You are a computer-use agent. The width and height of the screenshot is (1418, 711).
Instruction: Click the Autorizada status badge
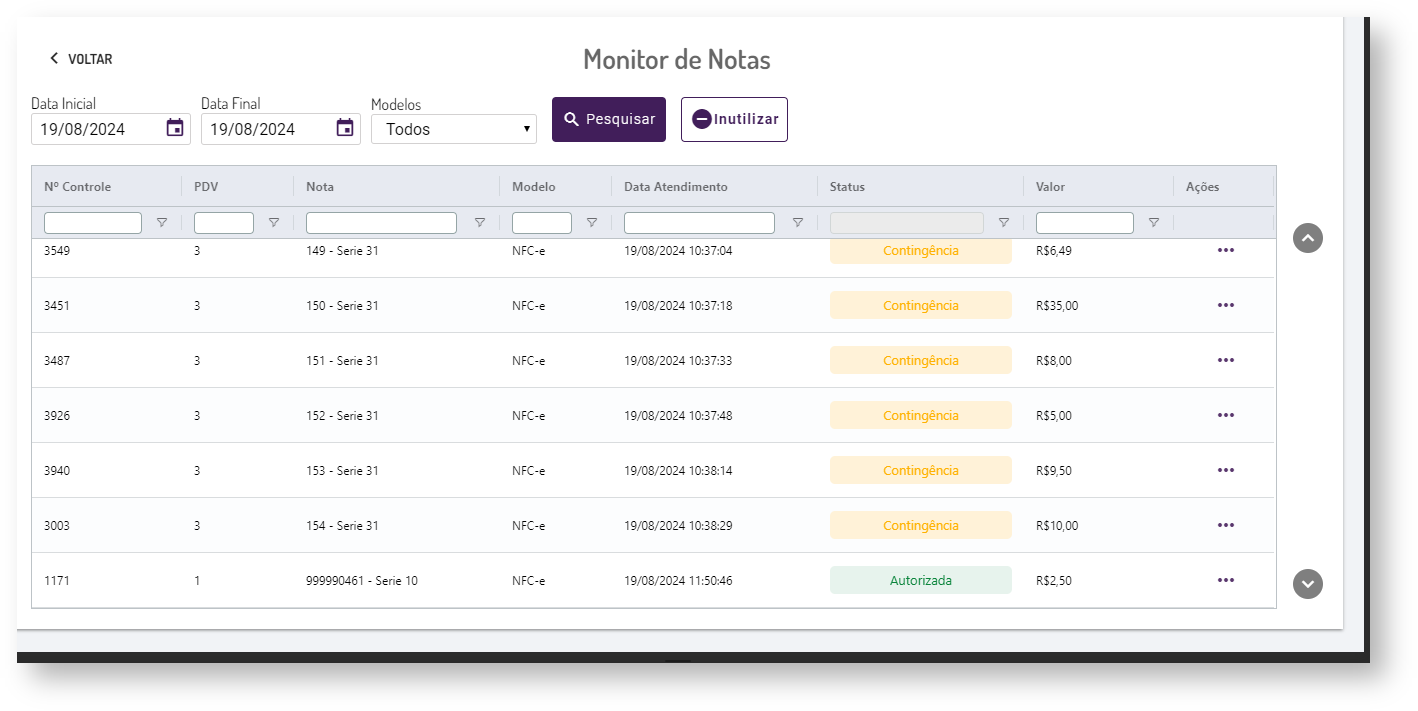[920, 580]
